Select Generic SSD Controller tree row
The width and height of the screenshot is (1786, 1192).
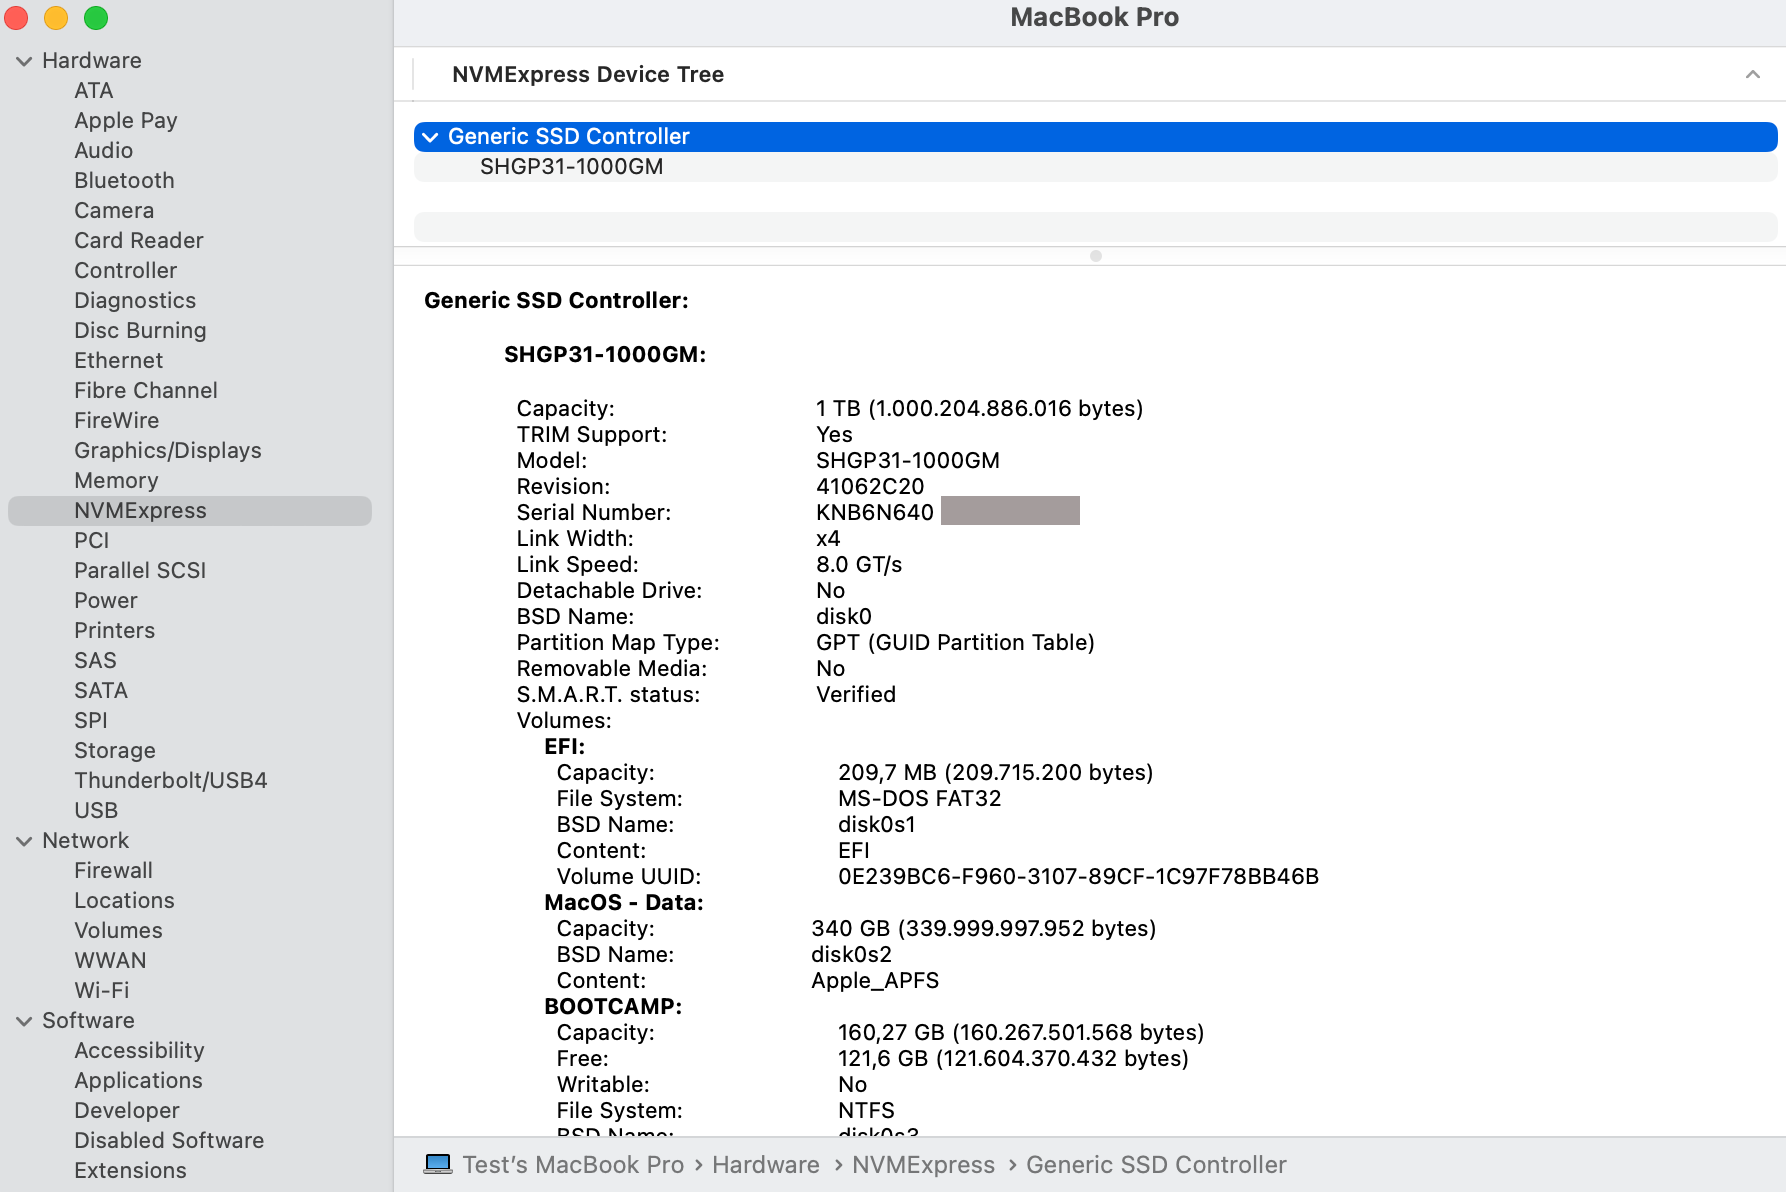1096,137
